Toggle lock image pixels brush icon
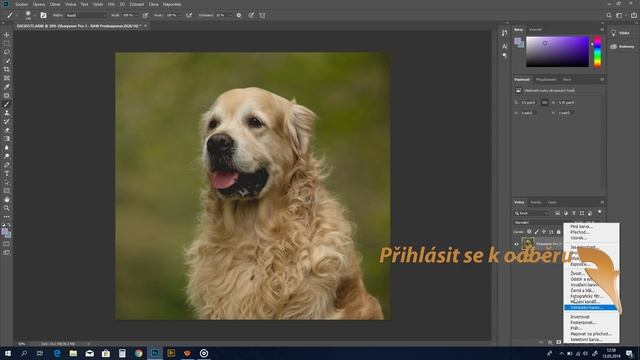This screenshot has width=640, height=360. 536,232
